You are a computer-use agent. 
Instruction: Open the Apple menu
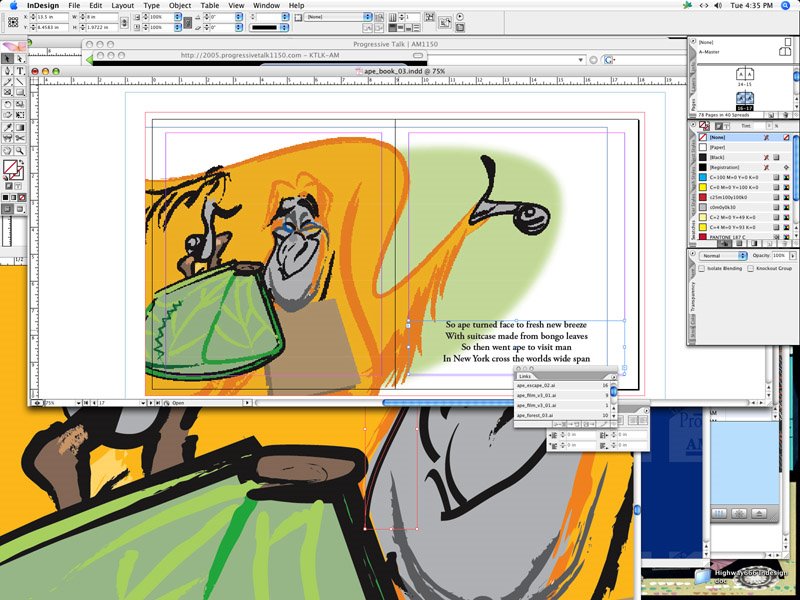click(x=13, y=6)
